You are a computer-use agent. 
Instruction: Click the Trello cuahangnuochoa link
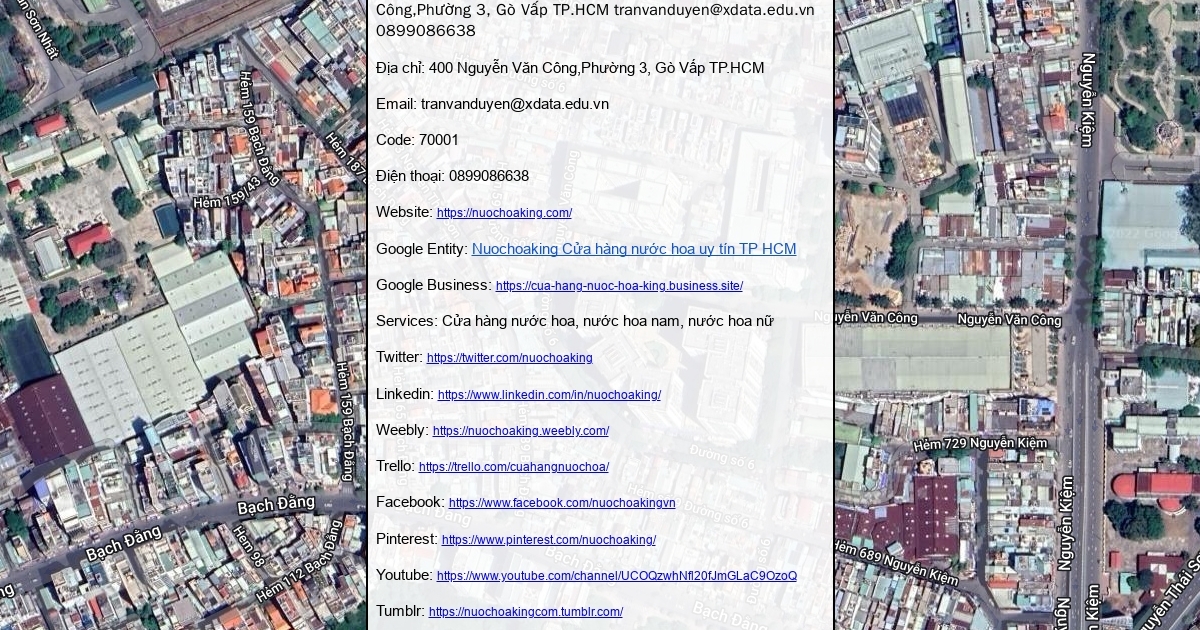pos(513,467)
